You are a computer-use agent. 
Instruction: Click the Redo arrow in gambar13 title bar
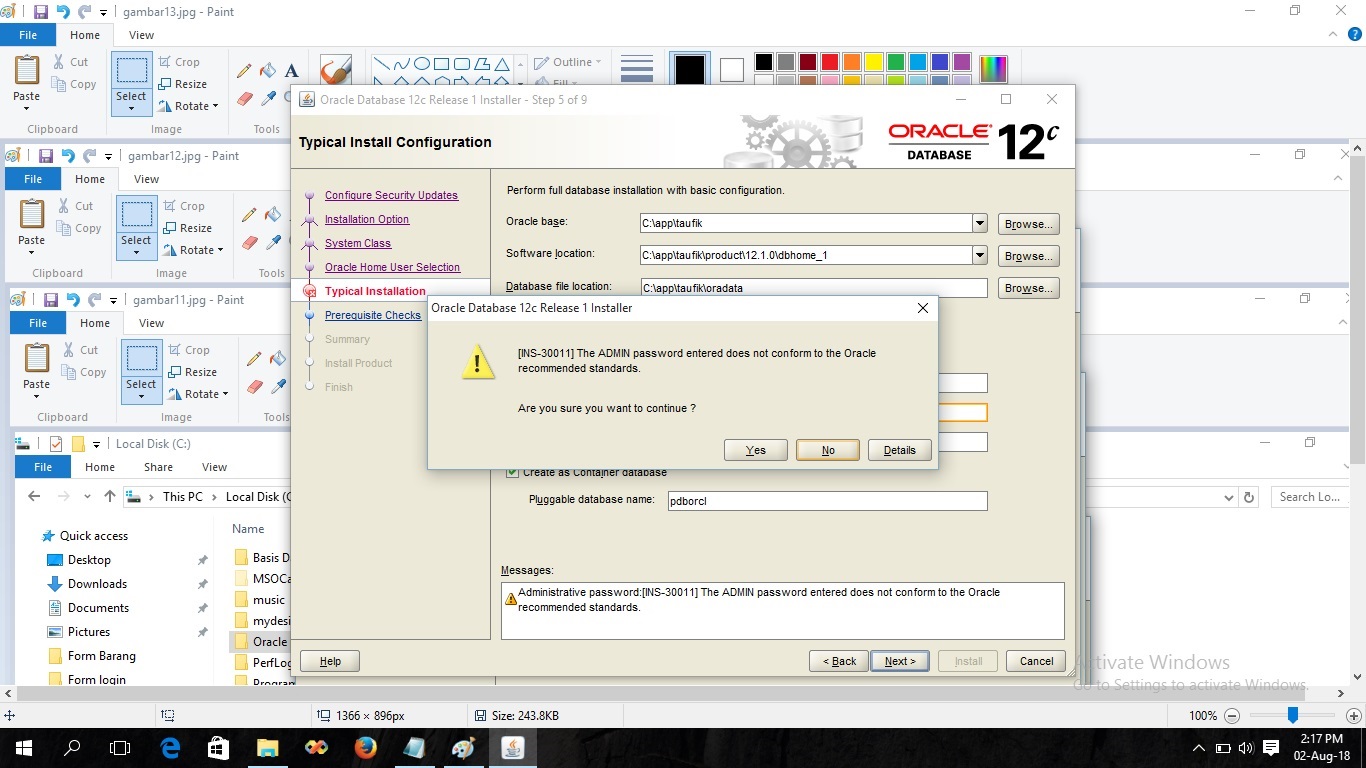tap(85, 12)
